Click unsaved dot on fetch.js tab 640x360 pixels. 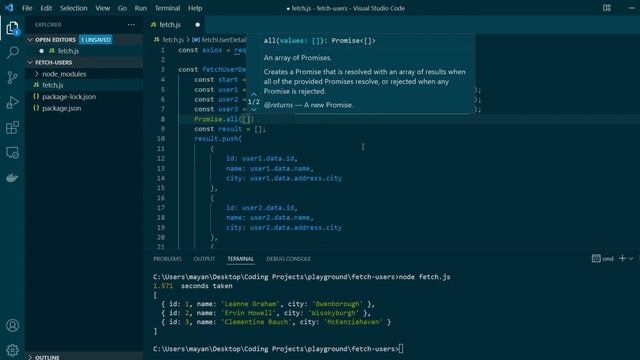(198, 24)
